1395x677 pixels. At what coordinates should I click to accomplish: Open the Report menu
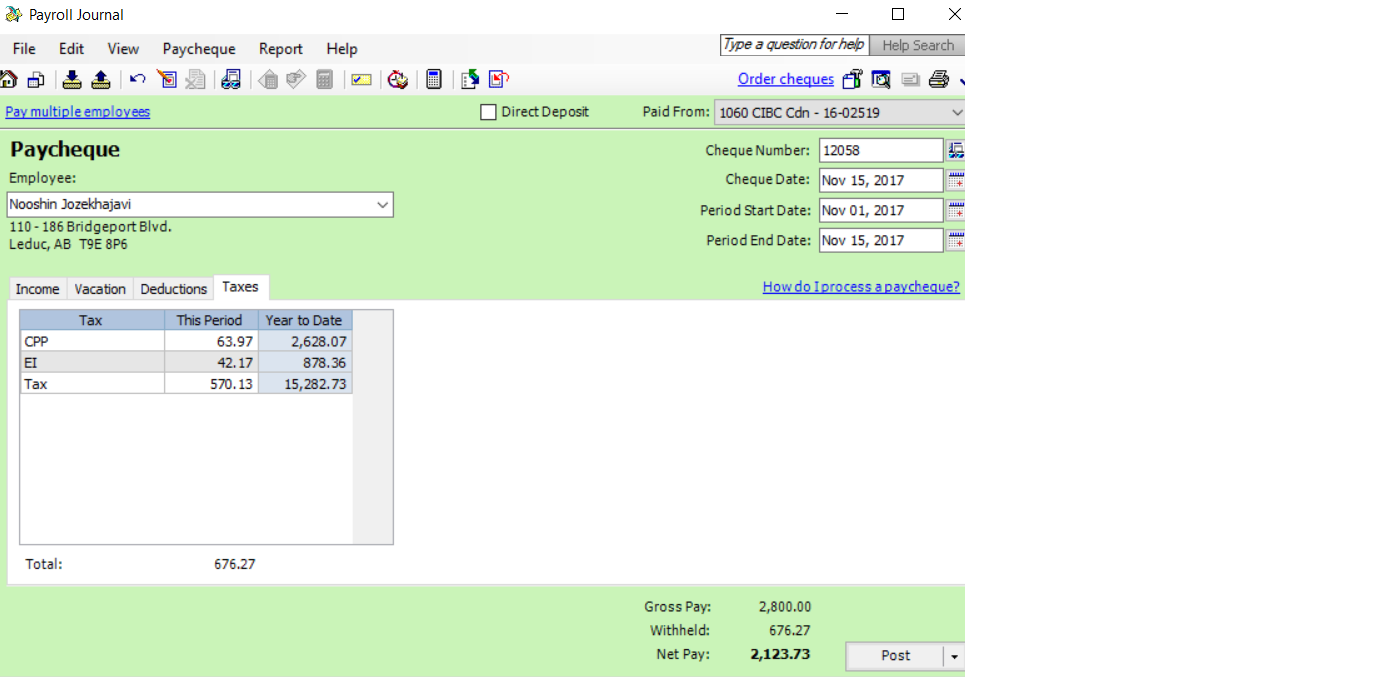pos(280,49)
